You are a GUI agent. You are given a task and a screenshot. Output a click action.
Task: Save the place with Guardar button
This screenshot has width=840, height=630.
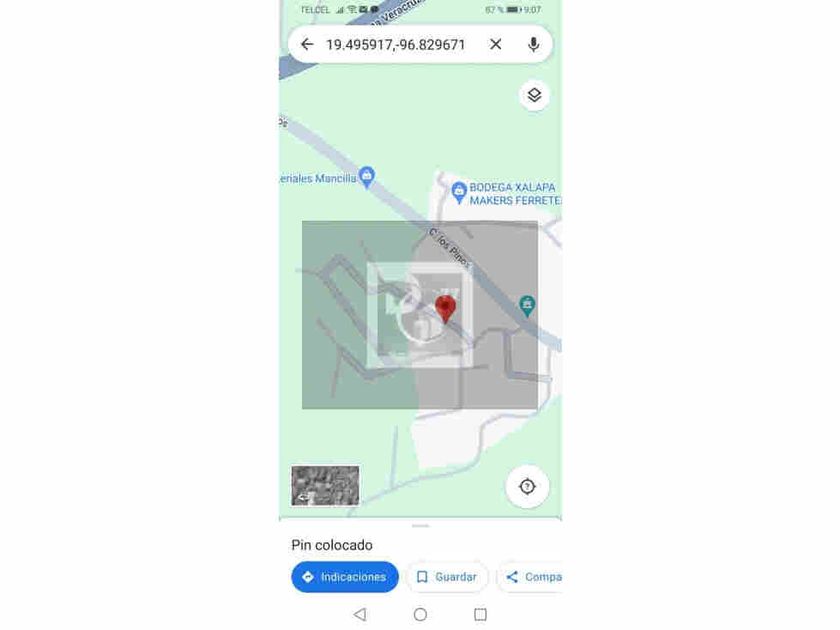point(447,577)
